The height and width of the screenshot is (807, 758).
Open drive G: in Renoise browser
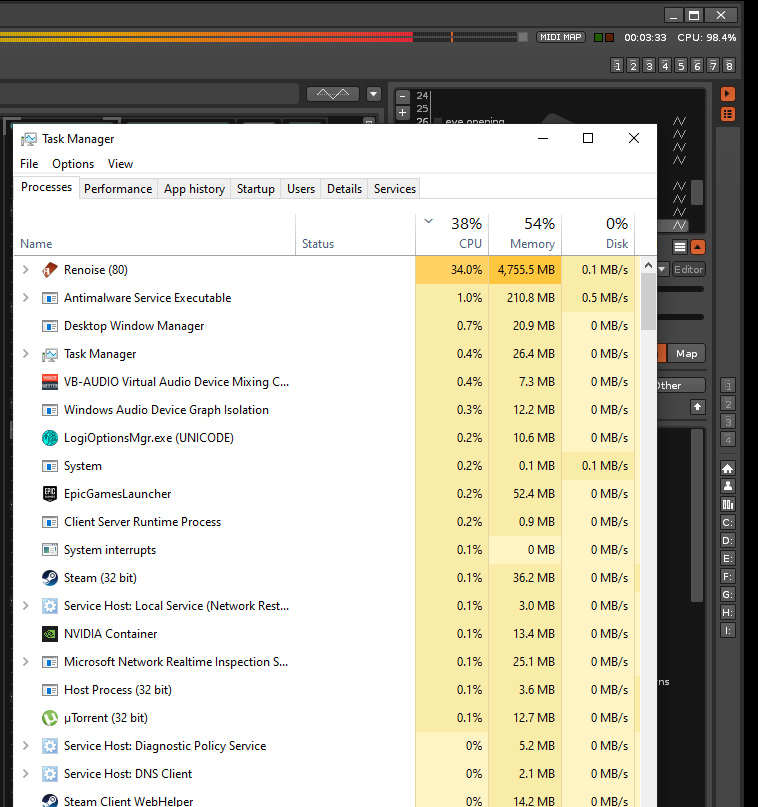pos(728,594)
